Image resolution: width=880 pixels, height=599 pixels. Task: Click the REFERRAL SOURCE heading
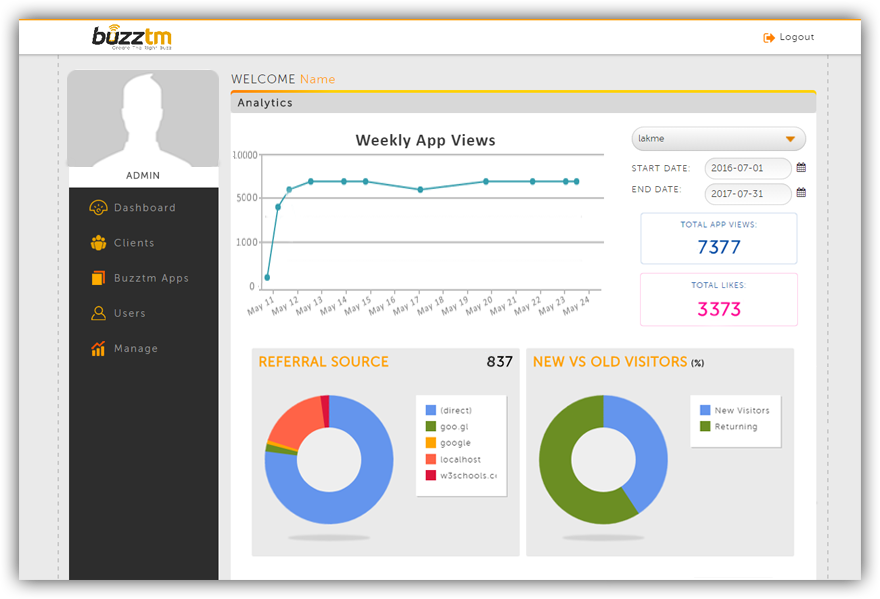[323, 362]
